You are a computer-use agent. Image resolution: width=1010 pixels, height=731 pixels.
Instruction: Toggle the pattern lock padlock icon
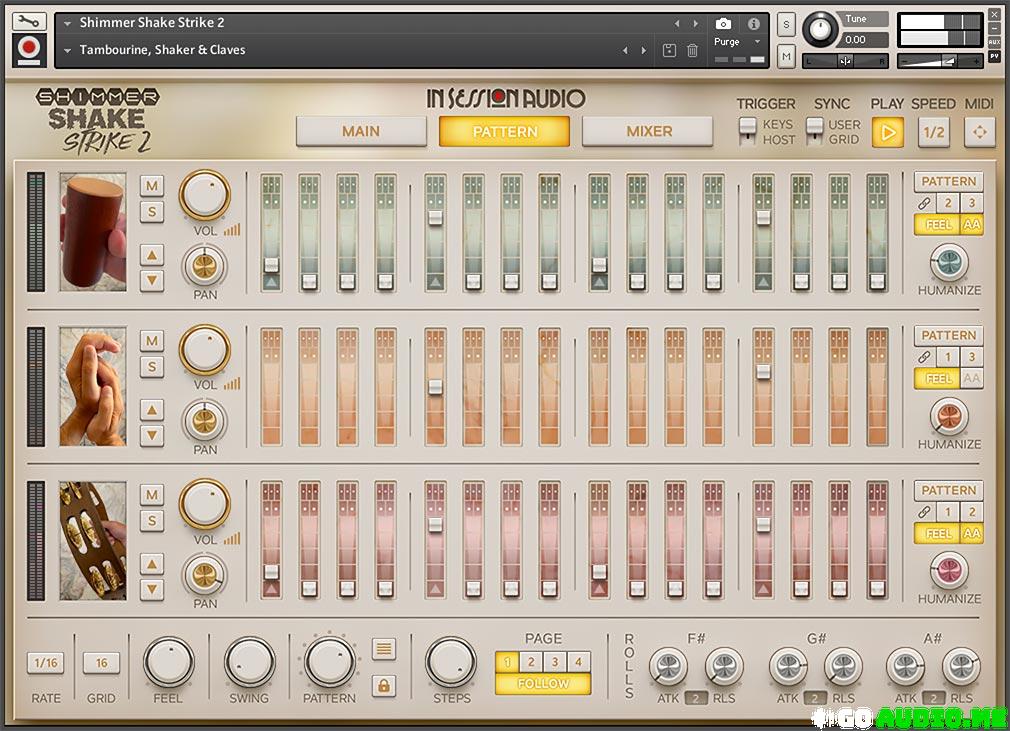click(384, 686)
